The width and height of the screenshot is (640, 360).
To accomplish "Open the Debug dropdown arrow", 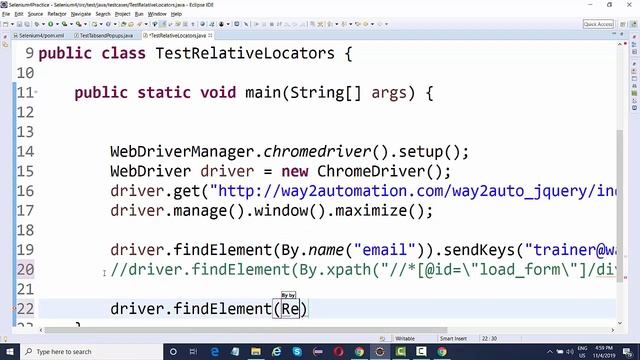I will pyautogui.click(x=43, y=24).
